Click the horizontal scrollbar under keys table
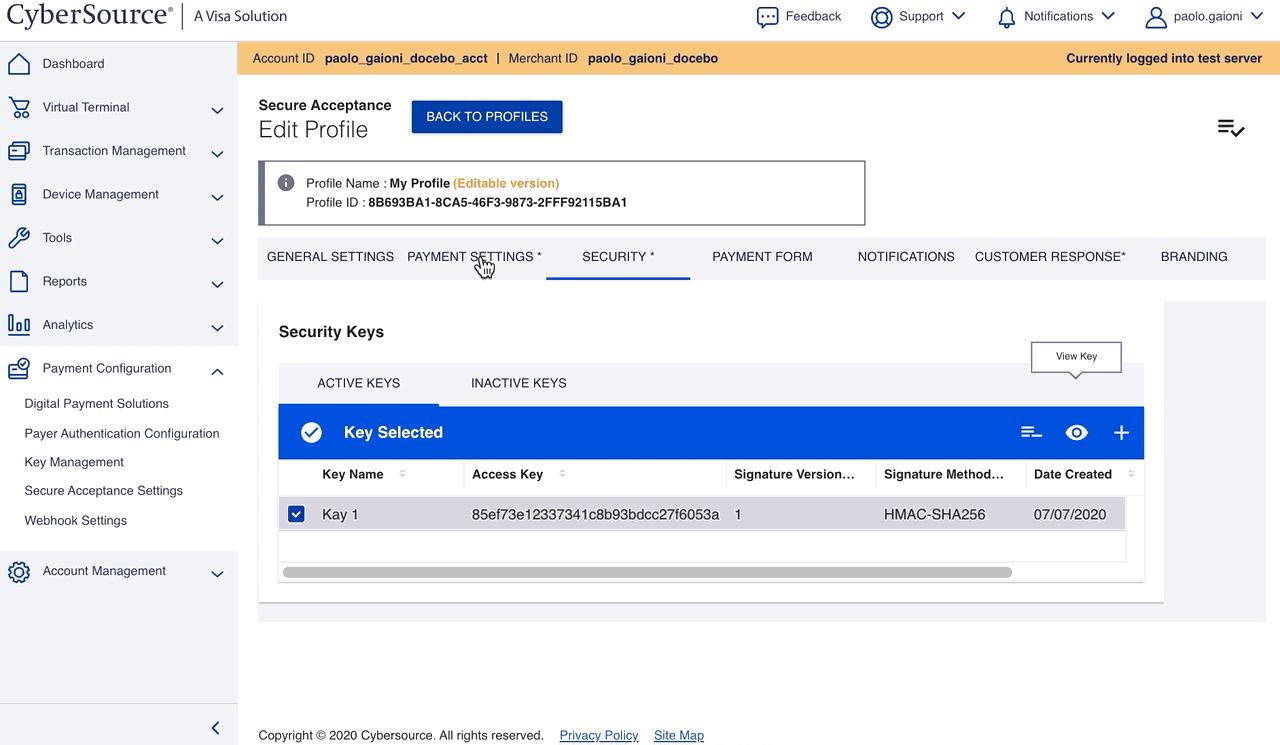Image resolution: width=1280 pixels, height=745 pixels. click(x=647, y=573)
